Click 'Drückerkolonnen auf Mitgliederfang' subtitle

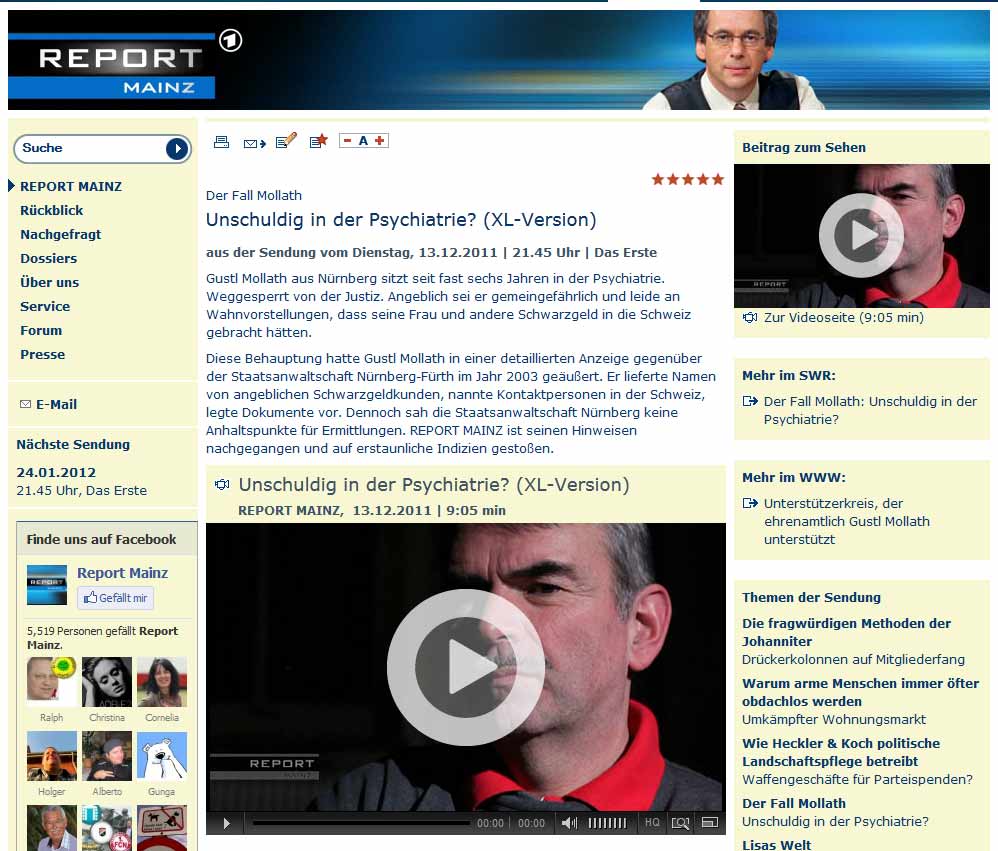[x=854, y=659]
